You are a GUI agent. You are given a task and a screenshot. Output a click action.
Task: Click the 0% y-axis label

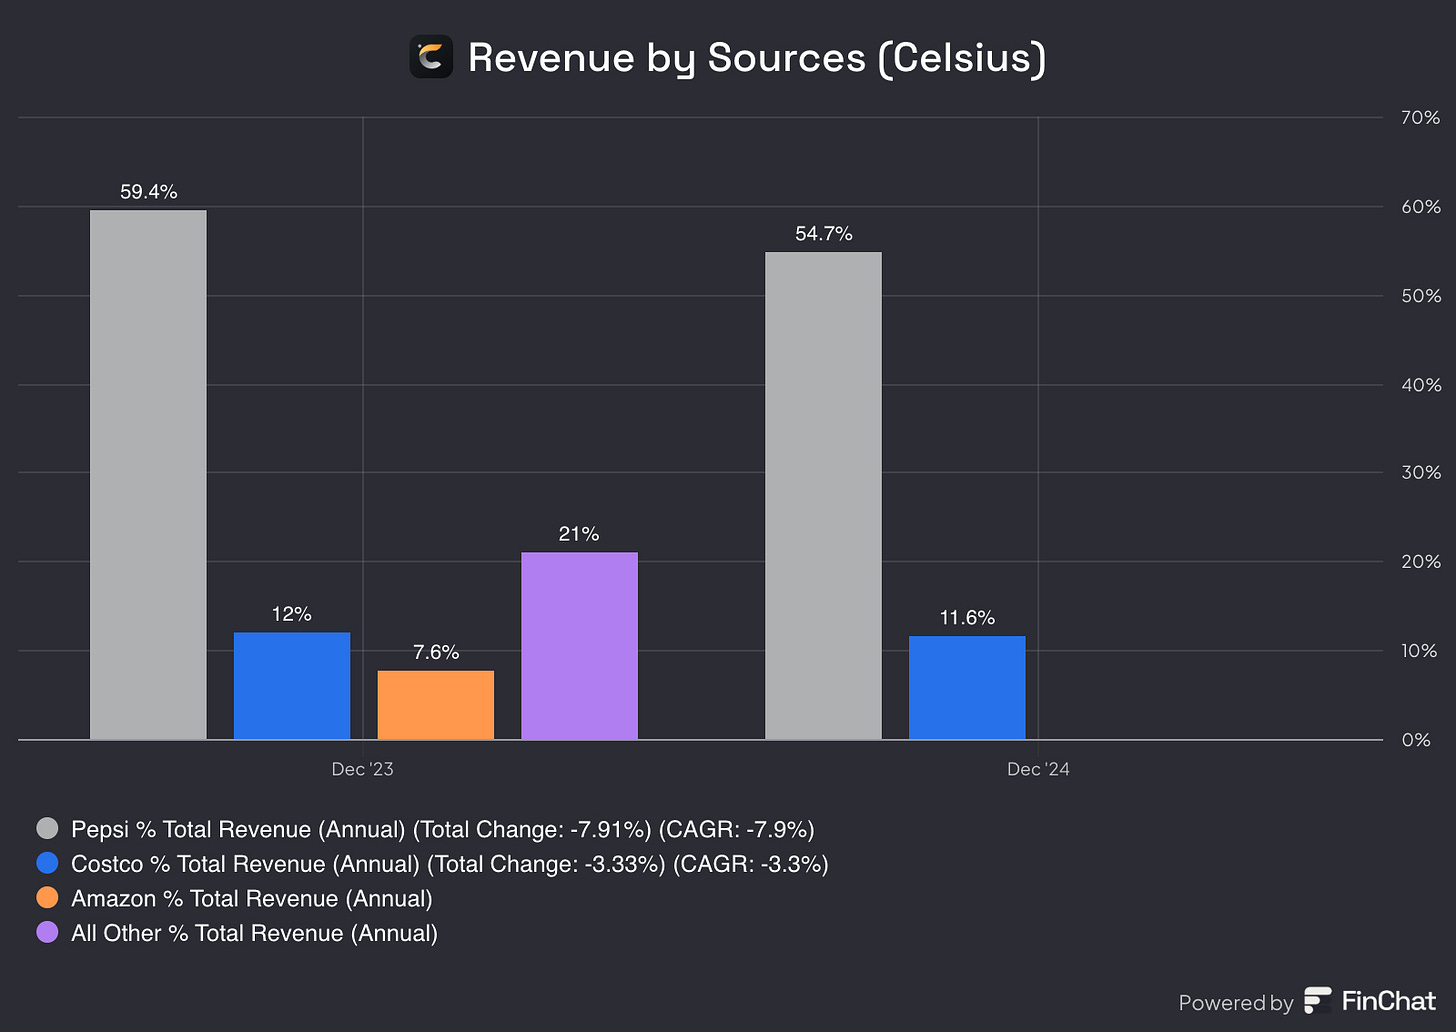click(1416, 740)
